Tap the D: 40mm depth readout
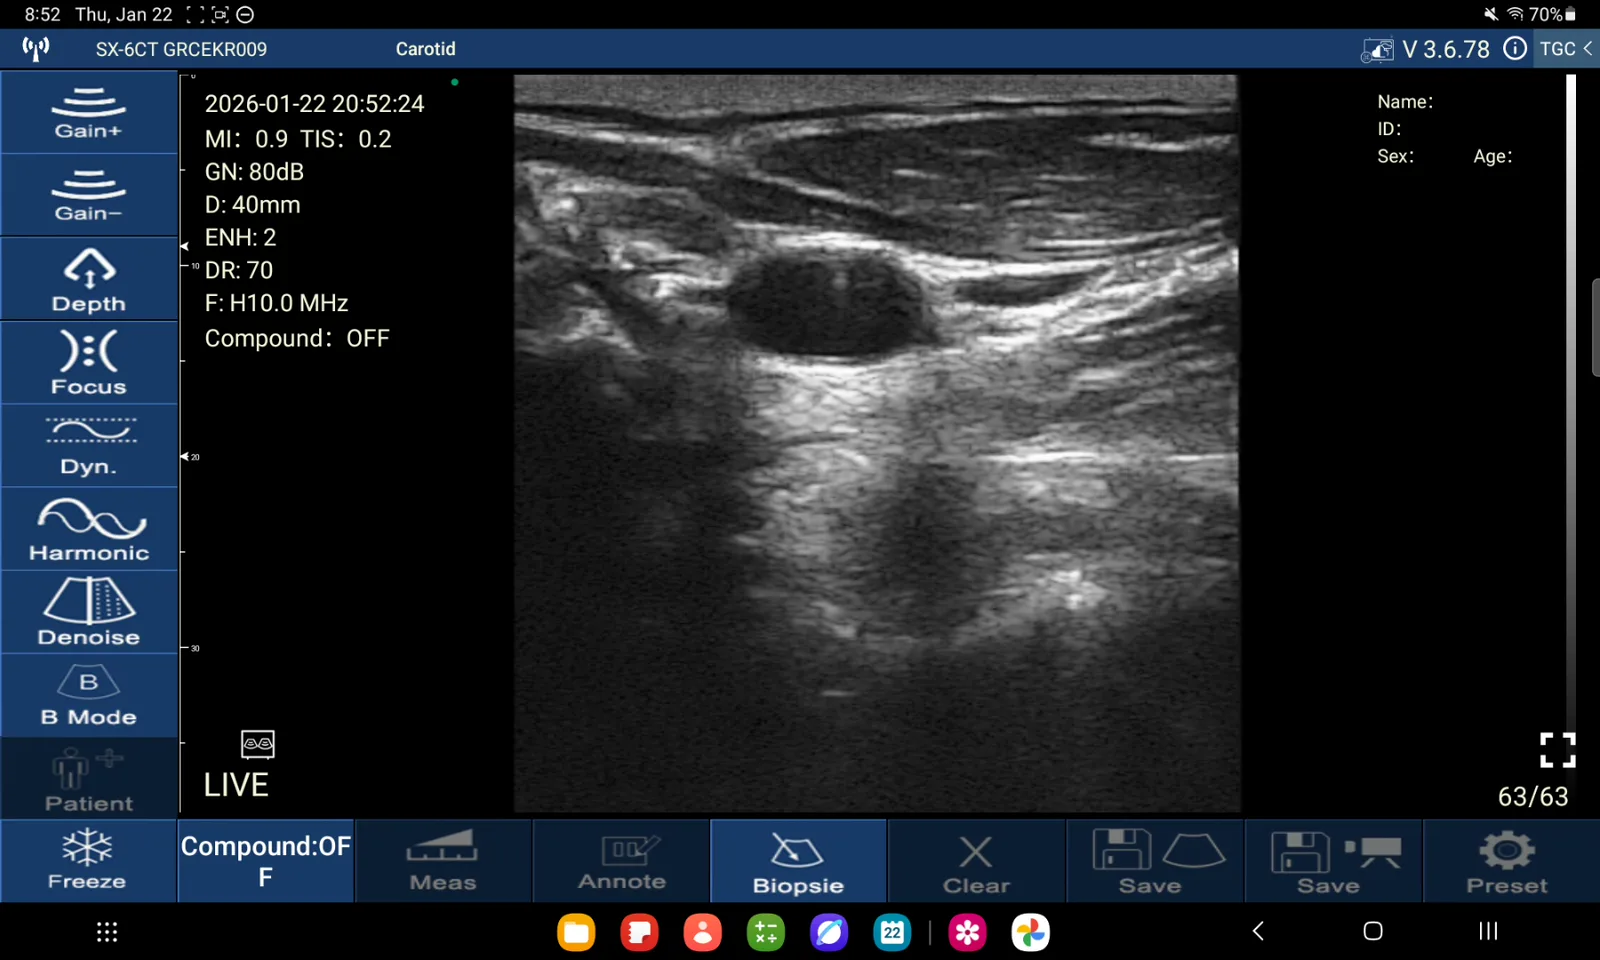 pyautogui.click(x=252, y=205)
